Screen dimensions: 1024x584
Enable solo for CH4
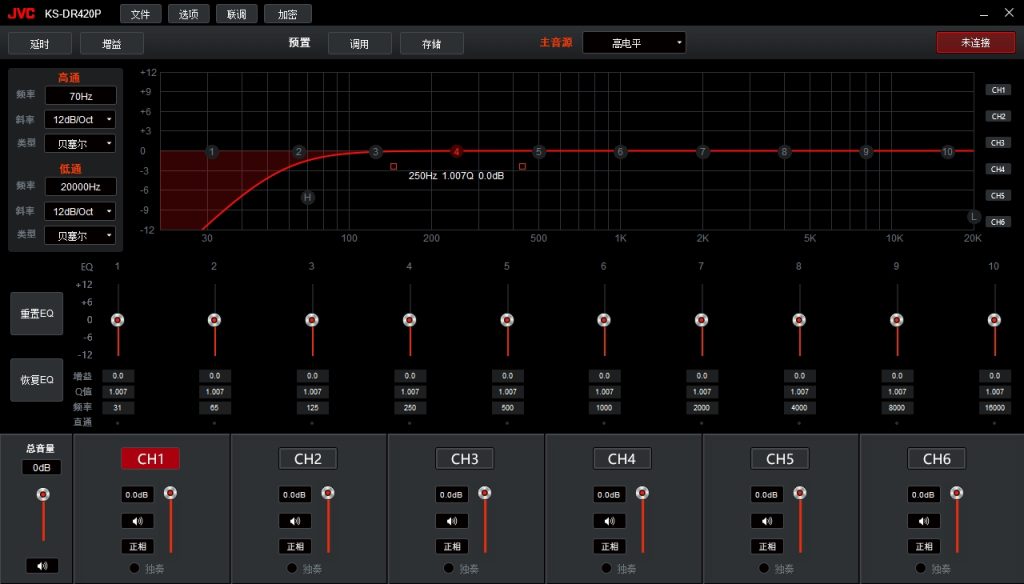[x=606, y=568]
